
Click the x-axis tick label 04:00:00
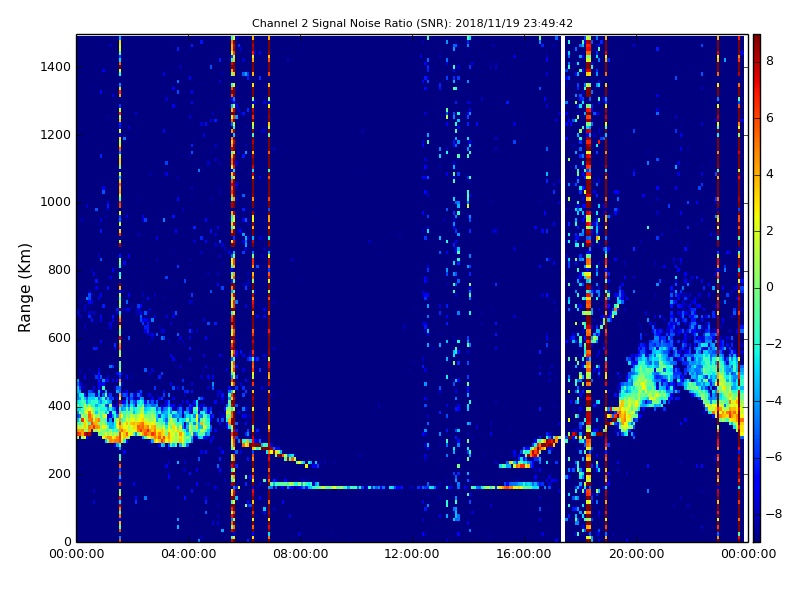click(188, 554)
